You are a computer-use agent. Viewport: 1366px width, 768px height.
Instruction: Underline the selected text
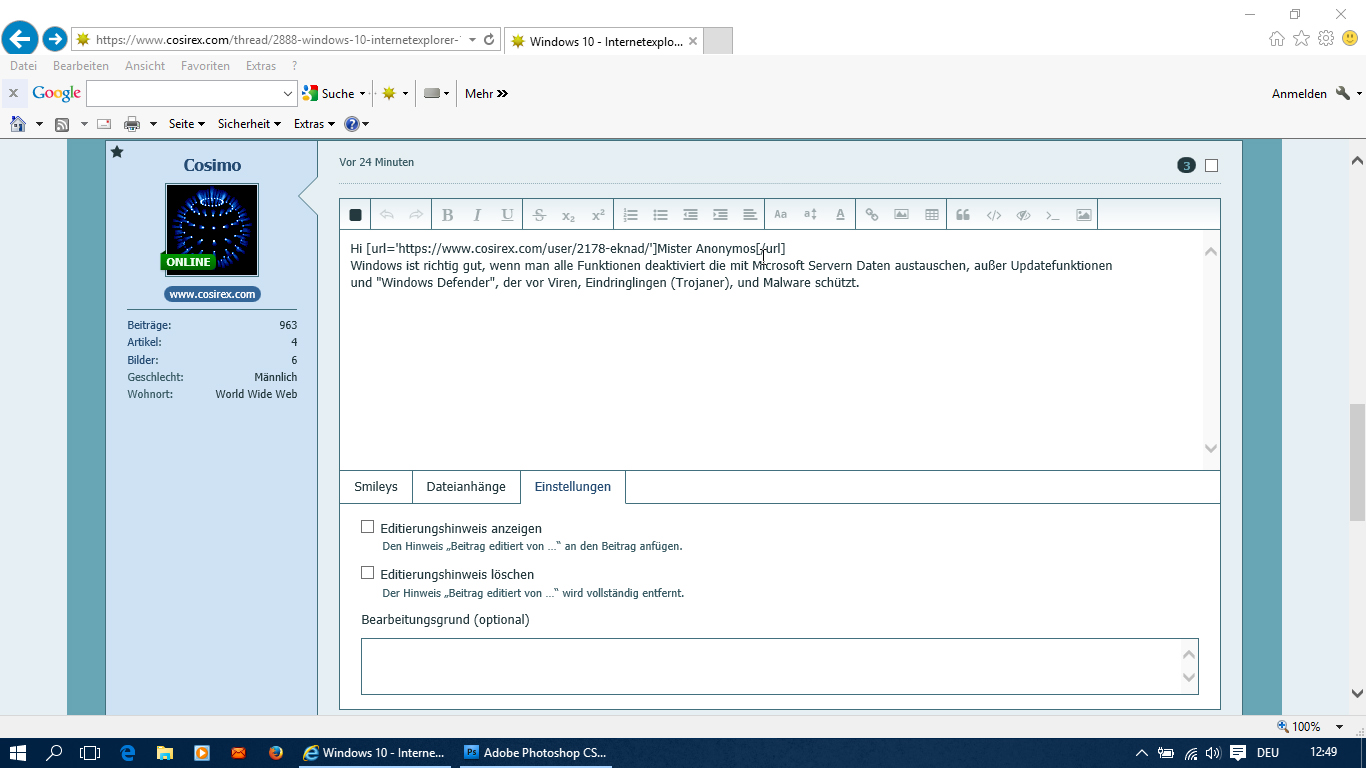click(508, 215)
